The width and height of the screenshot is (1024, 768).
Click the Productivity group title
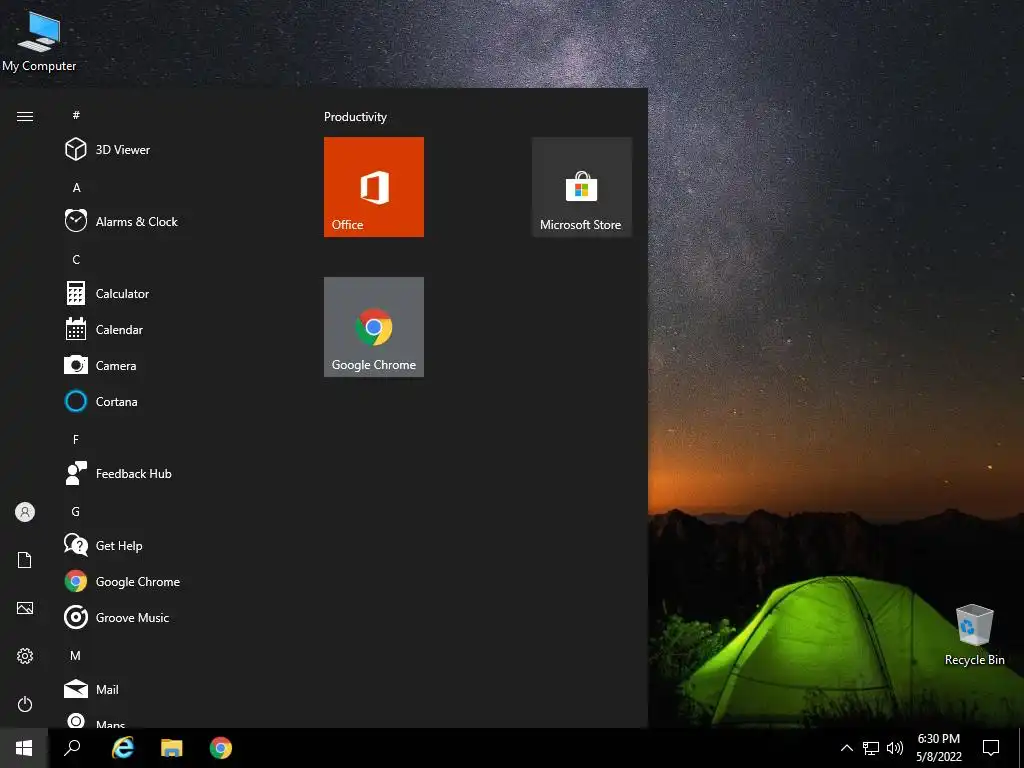coord(355,117)
